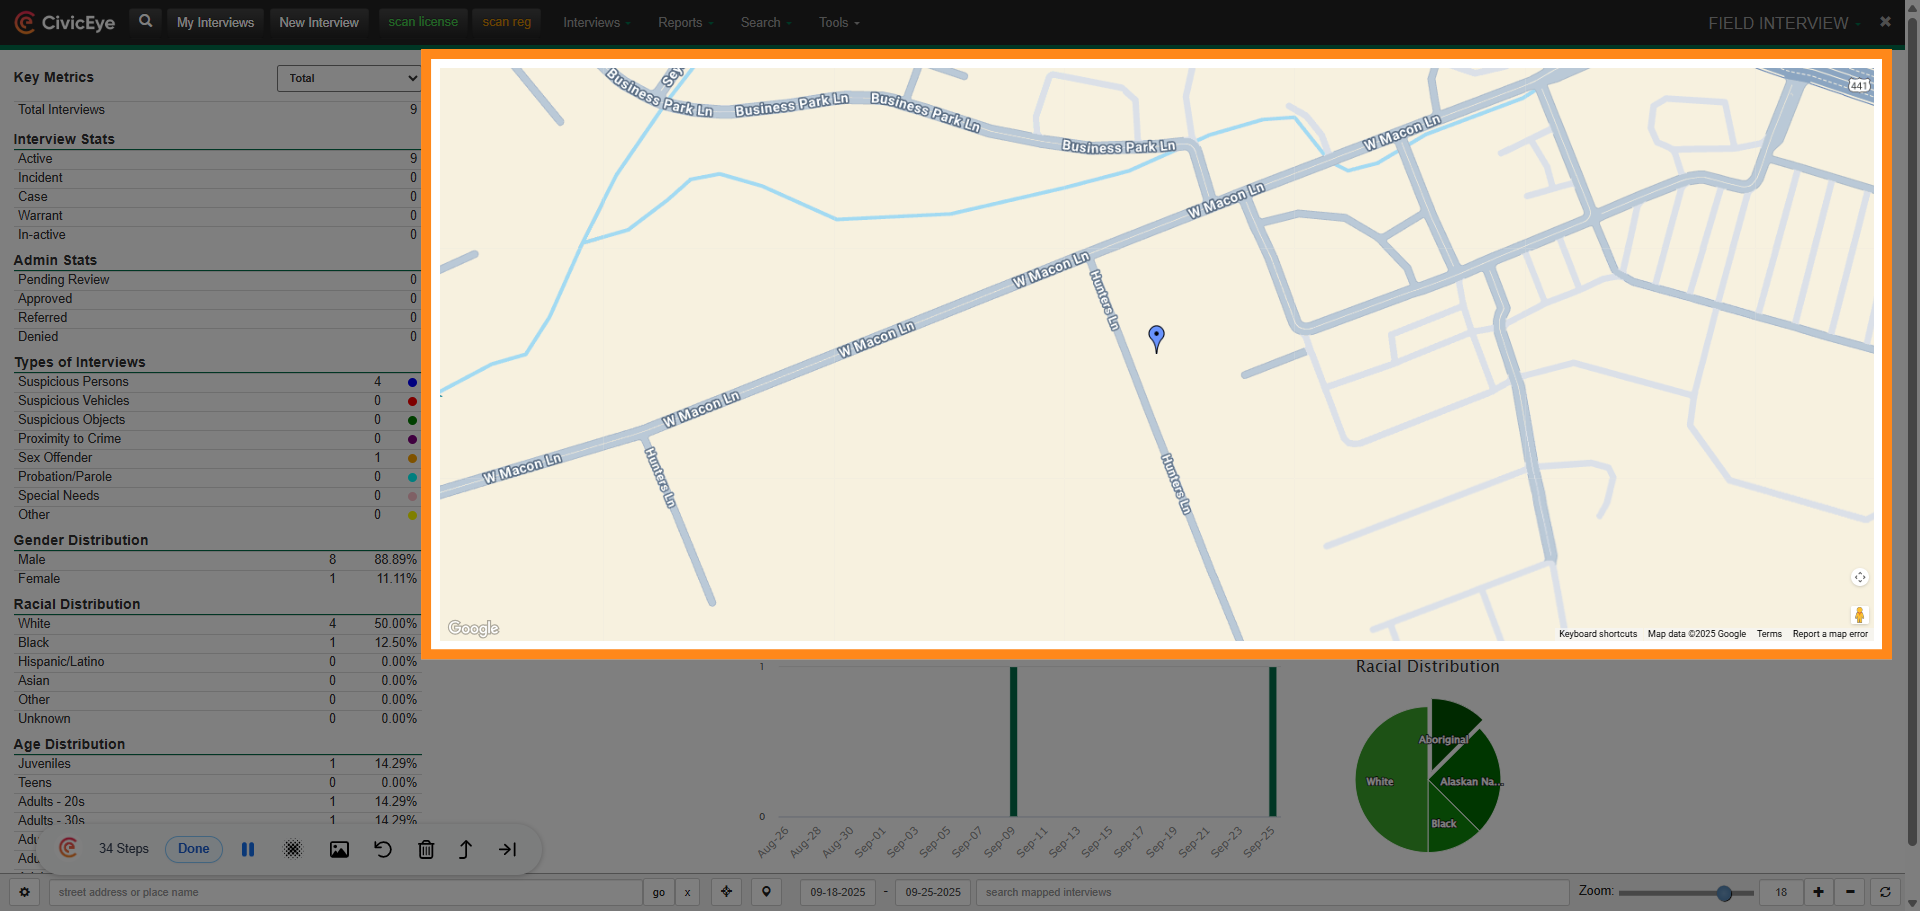Open the FIELD INTERVIEW module dropdown

1783,23
